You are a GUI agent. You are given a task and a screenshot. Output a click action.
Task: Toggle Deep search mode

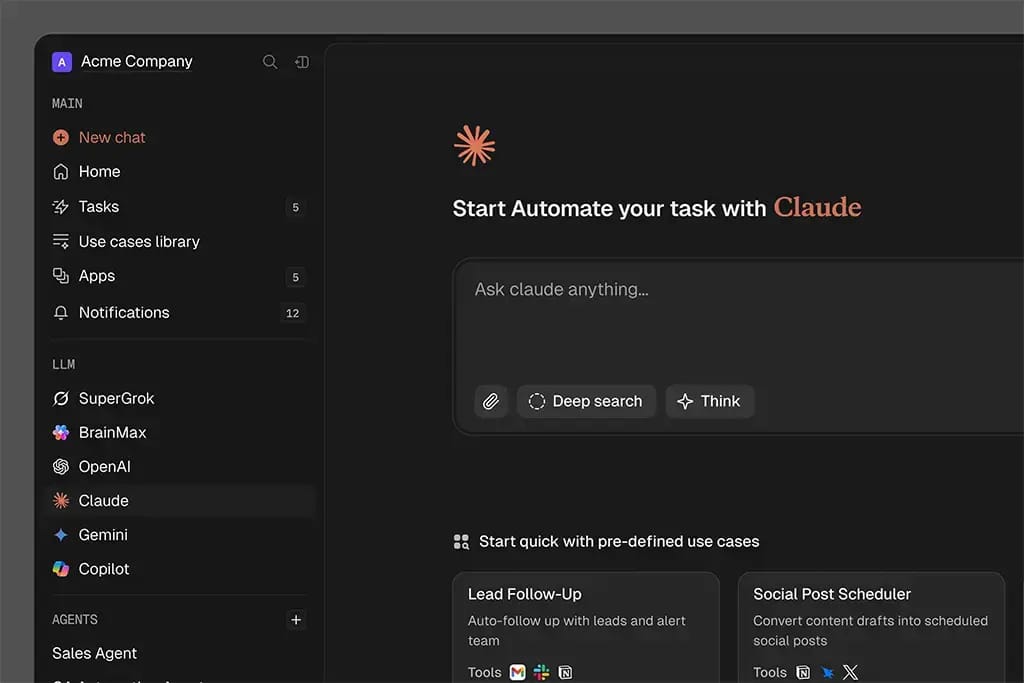pos(586,401)
